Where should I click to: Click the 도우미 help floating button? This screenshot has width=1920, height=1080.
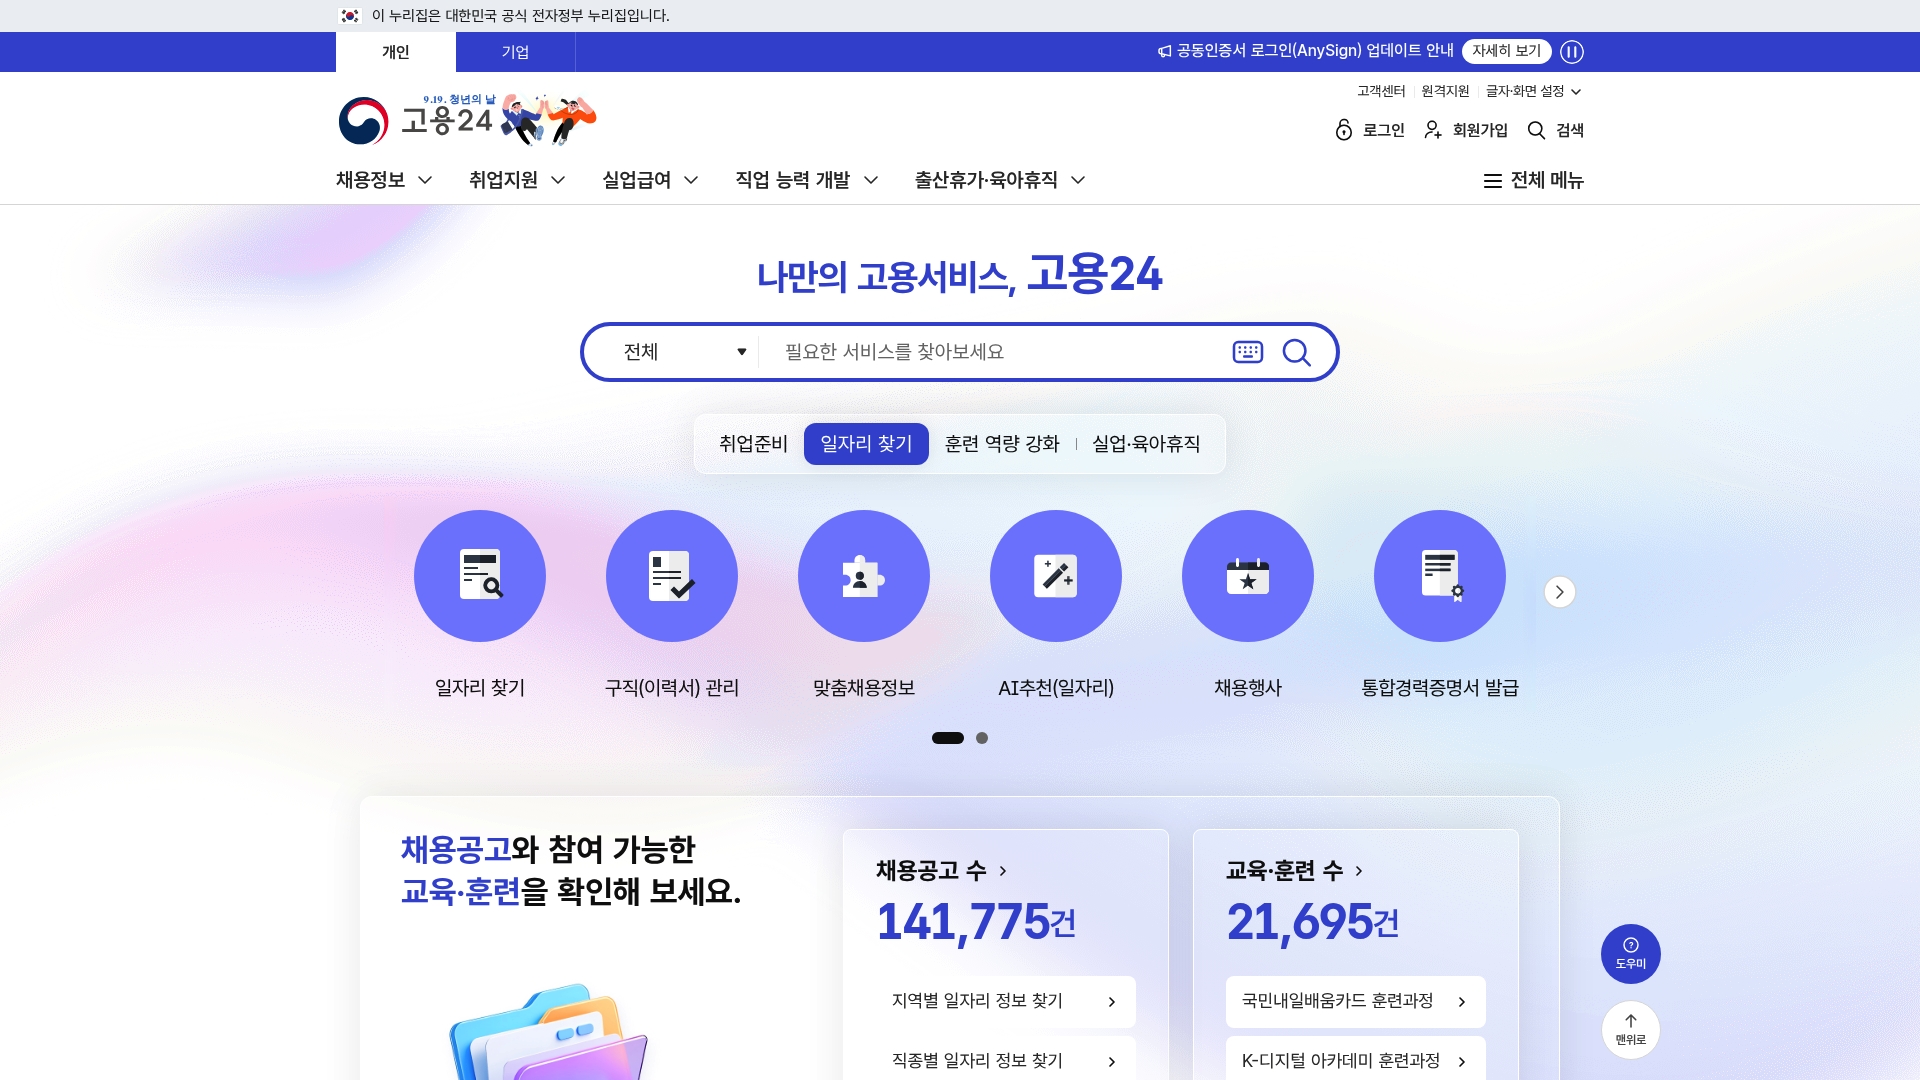tap(1631, 954)
